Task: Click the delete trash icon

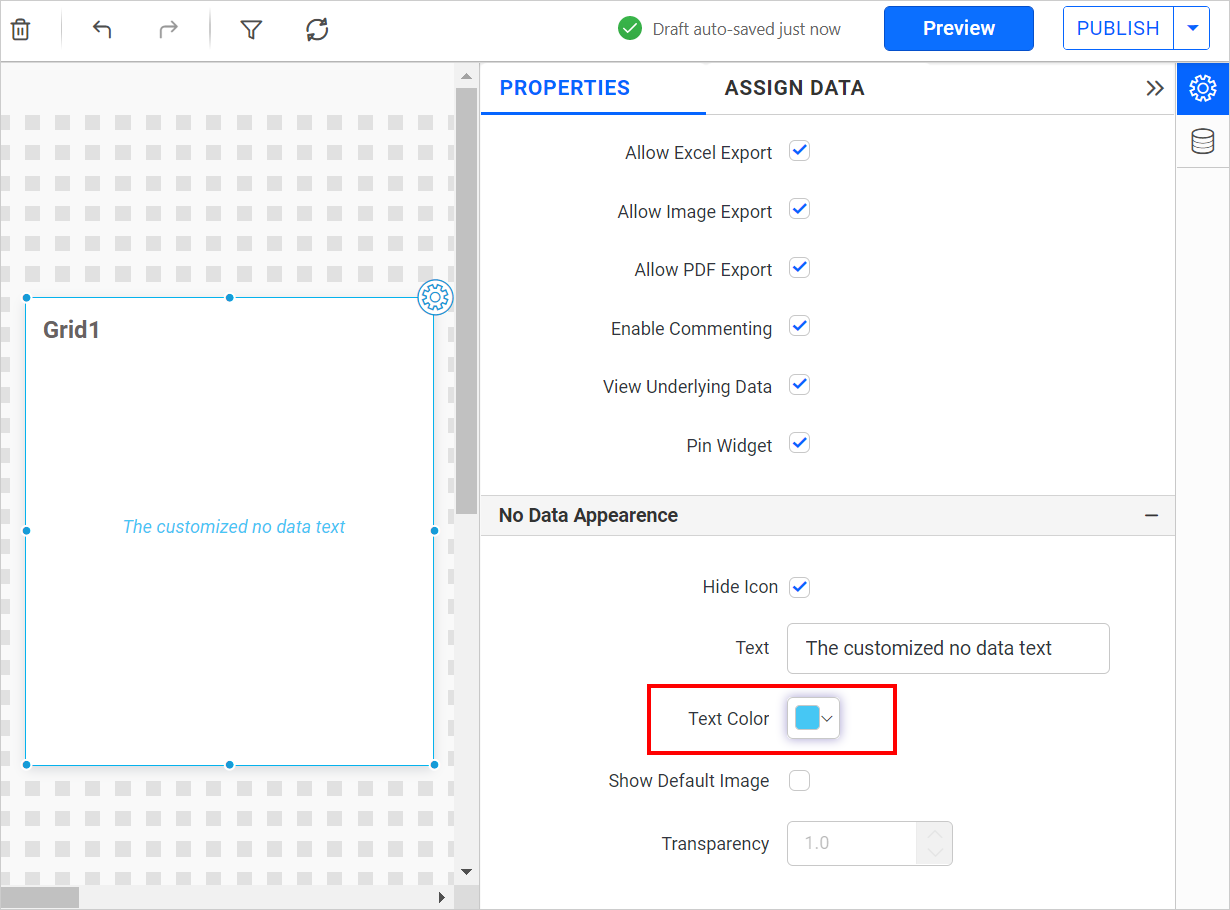Action: coord(20,30)
